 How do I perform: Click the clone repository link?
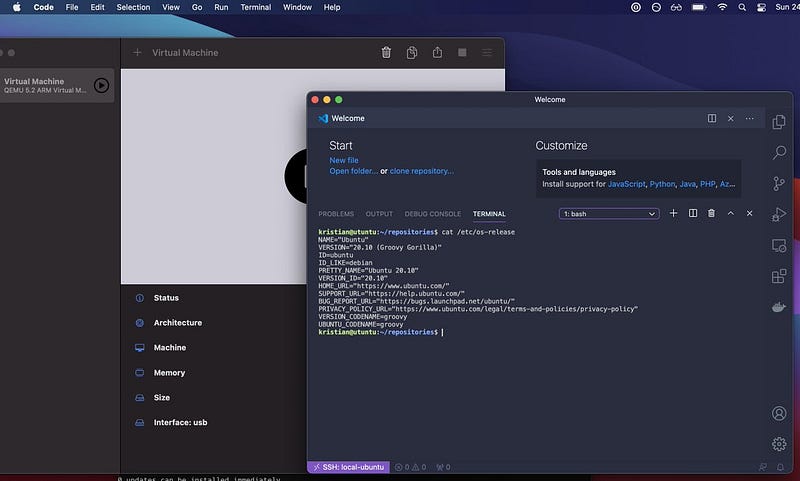point(421,171)
